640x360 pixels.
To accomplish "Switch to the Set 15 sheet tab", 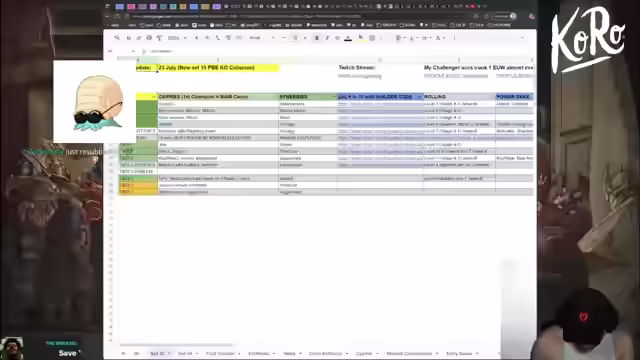I will (157, 353).
